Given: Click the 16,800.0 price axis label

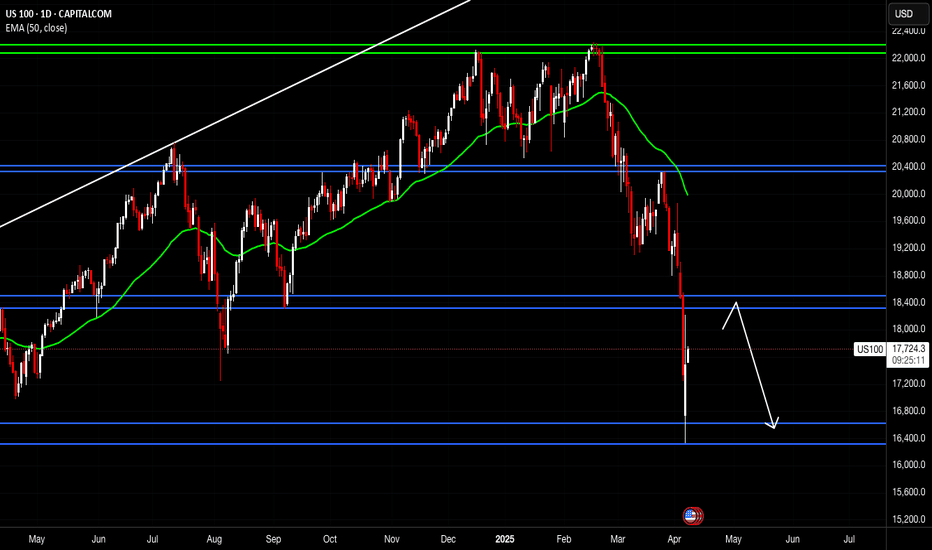Looking at the screenshot, I should (x=909, y=410).
